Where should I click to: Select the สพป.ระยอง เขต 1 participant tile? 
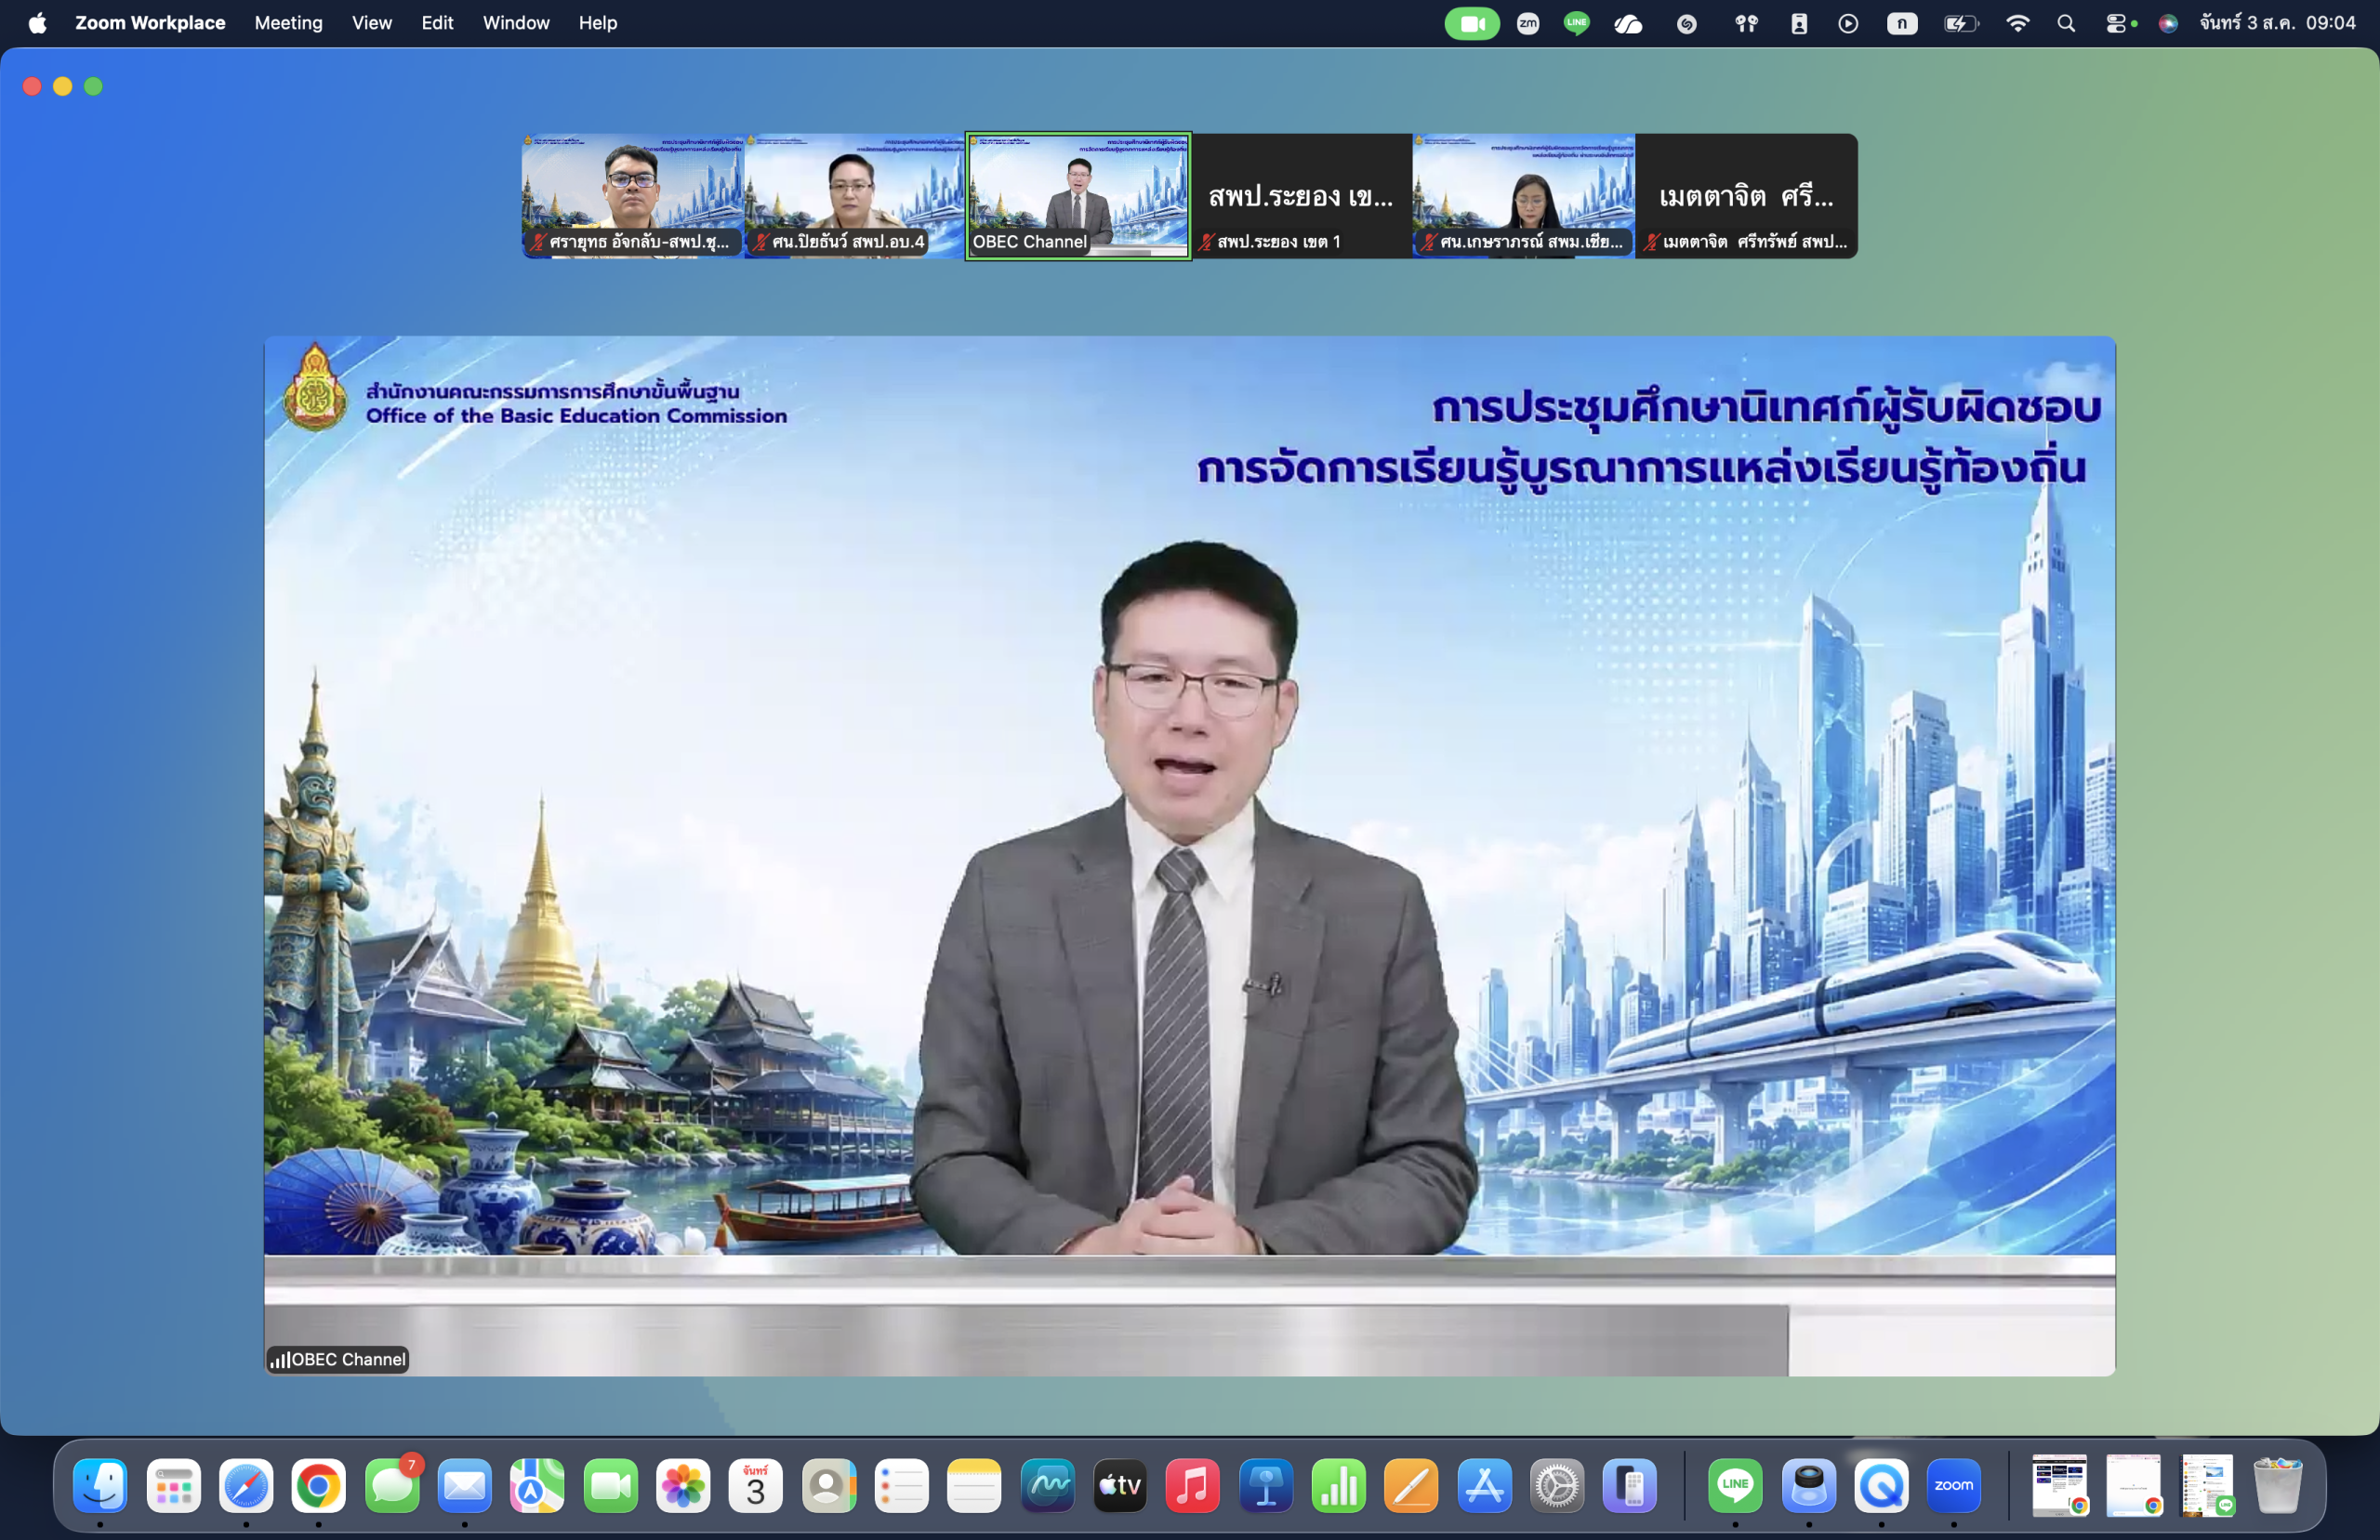coord(1301,196)
